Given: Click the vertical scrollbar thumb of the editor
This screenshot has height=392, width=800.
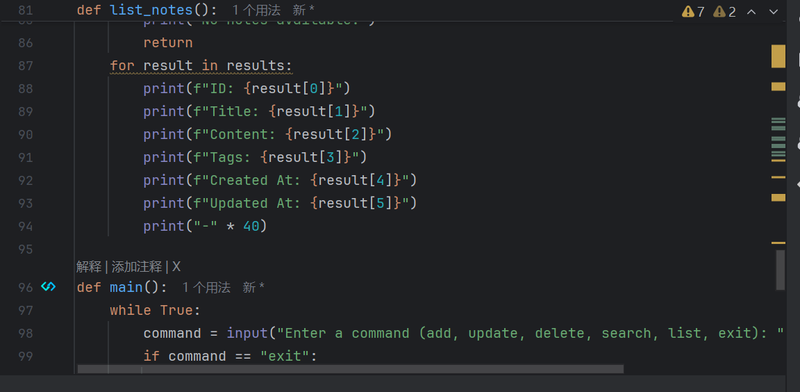Looking at the screenshot, I should click(x=781, y=270).
